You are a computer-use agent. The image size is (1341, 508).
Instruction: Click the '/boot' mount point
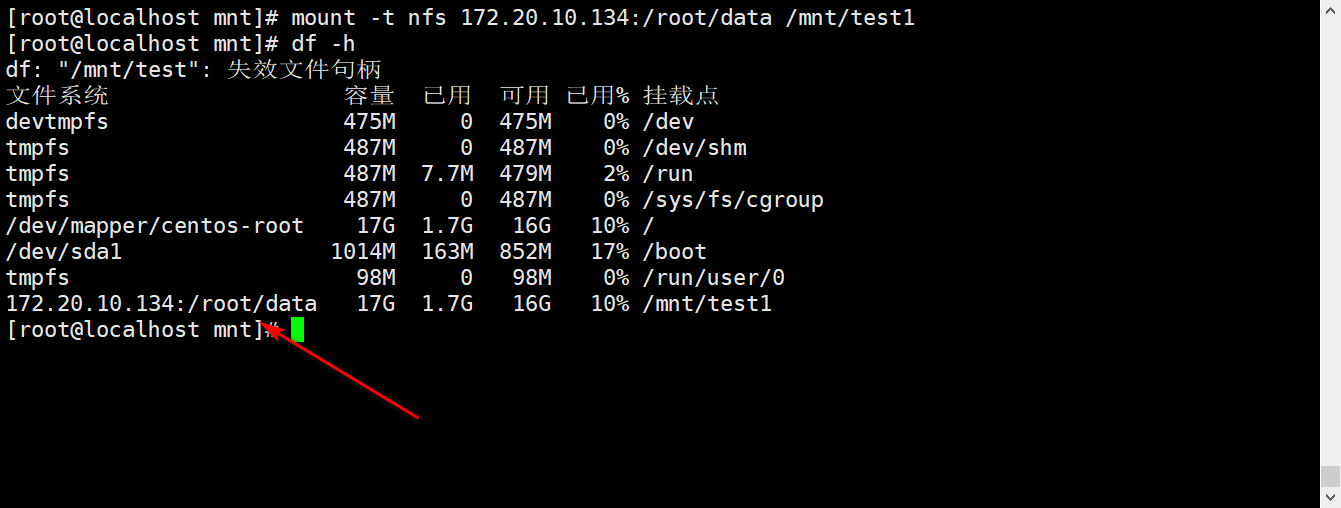tap(675, 252)
